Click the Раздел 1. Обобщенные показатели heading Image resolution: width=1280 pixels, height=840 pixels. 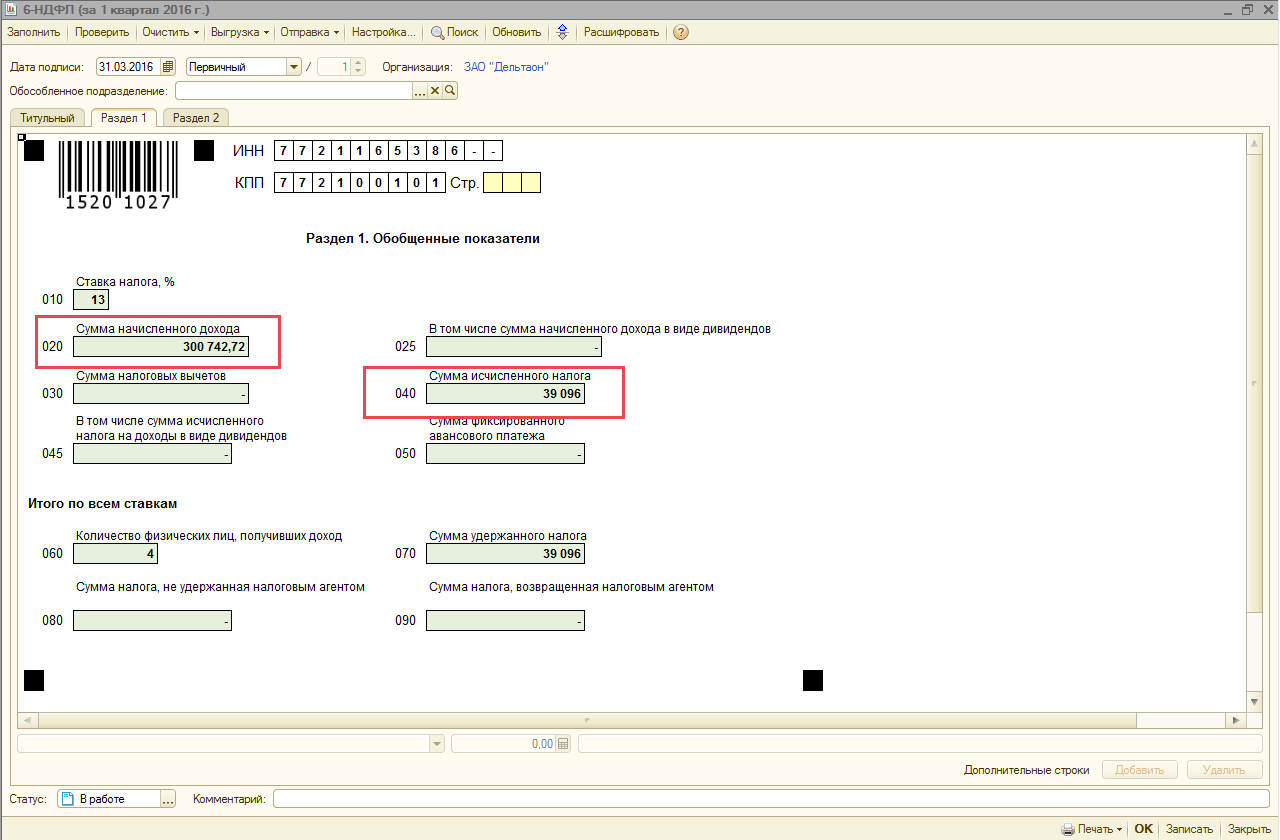coord(423,239)
